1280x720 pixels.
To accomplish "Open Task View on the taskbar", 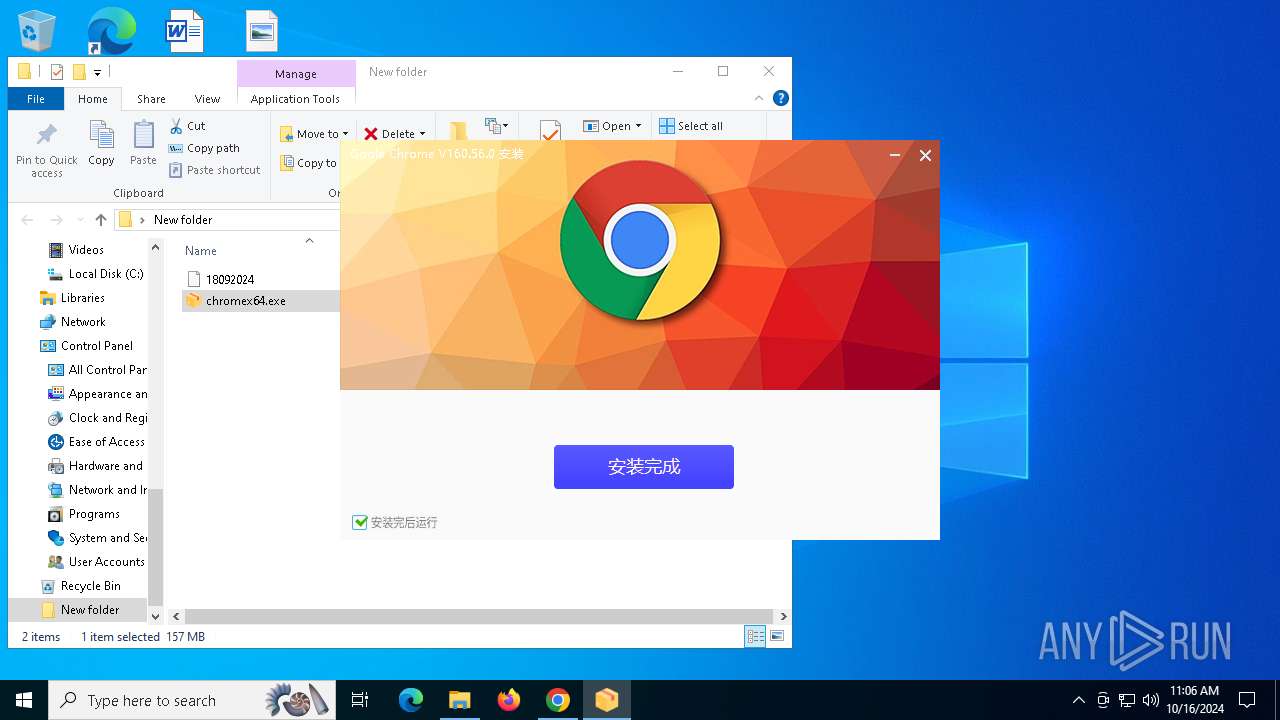I will pos(360,700).
